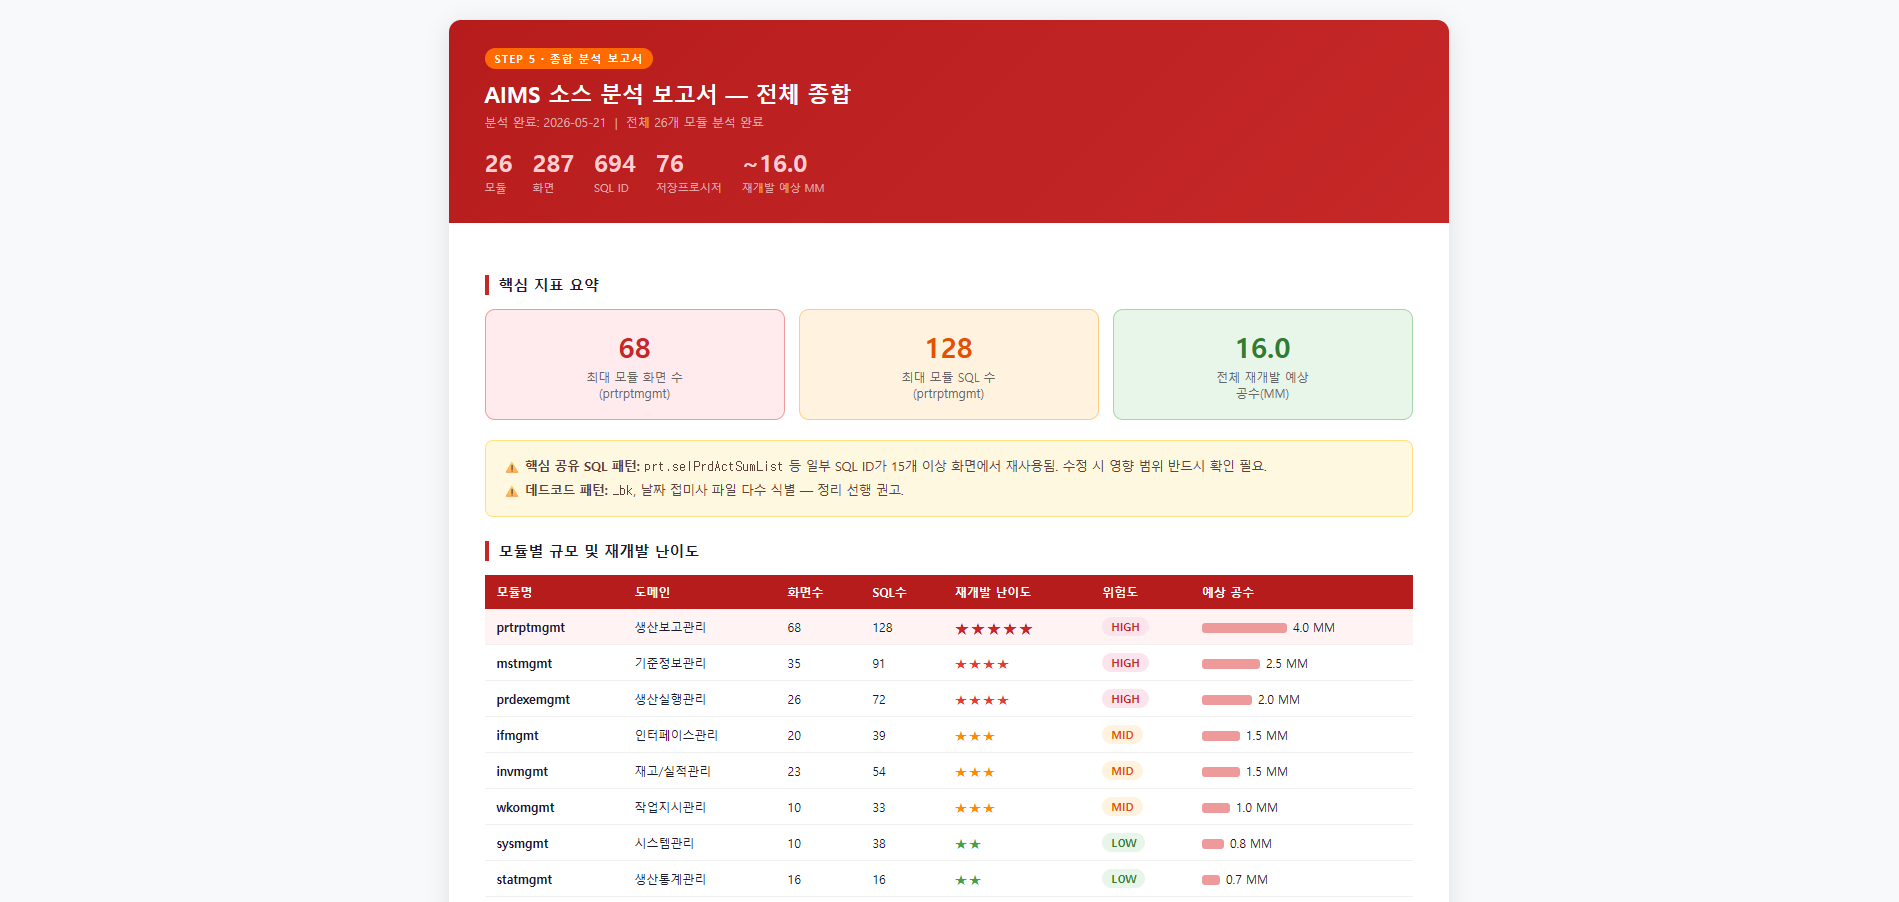
Task: Select the invmgmt module name
Action: click(522, 772)
